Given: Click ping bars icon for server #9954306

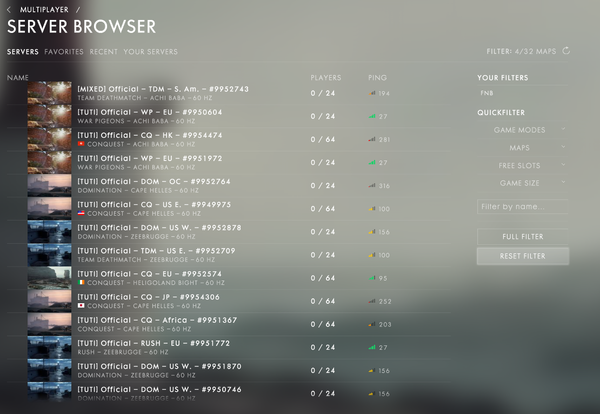Looking at the screenshot, I should [x=372, y=301].
